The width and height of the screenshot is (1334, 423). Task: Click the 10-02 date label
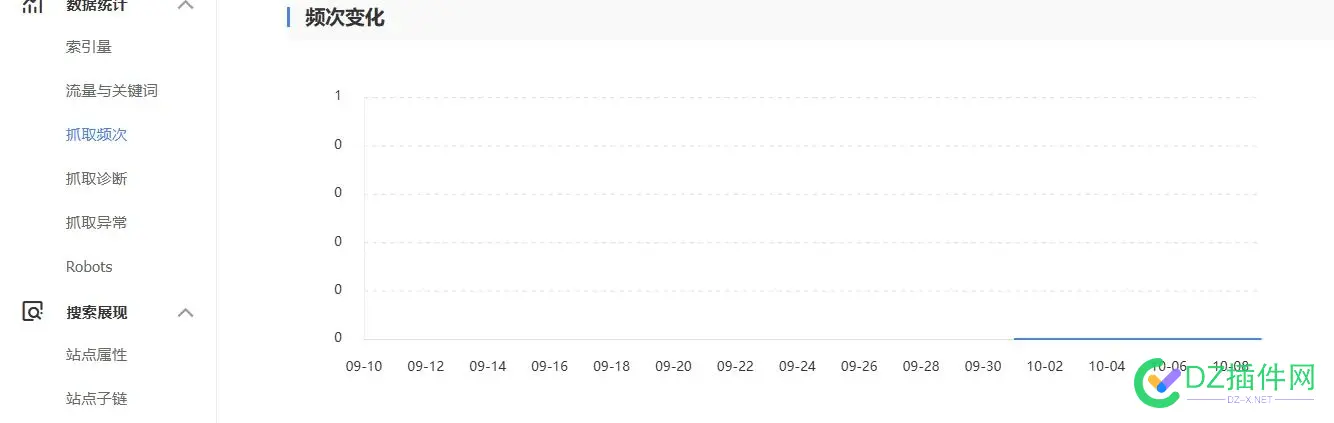click(1045, 366)
